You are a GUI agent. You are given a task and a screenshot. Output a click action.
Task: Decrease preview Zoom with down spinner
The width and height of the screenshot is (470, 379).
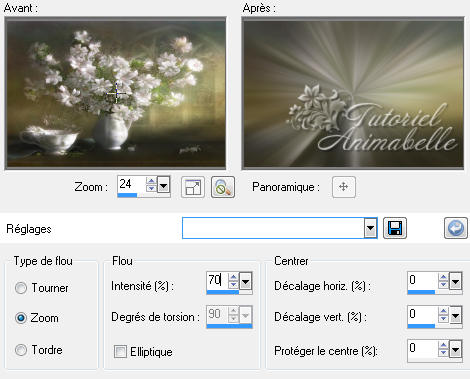151,188
